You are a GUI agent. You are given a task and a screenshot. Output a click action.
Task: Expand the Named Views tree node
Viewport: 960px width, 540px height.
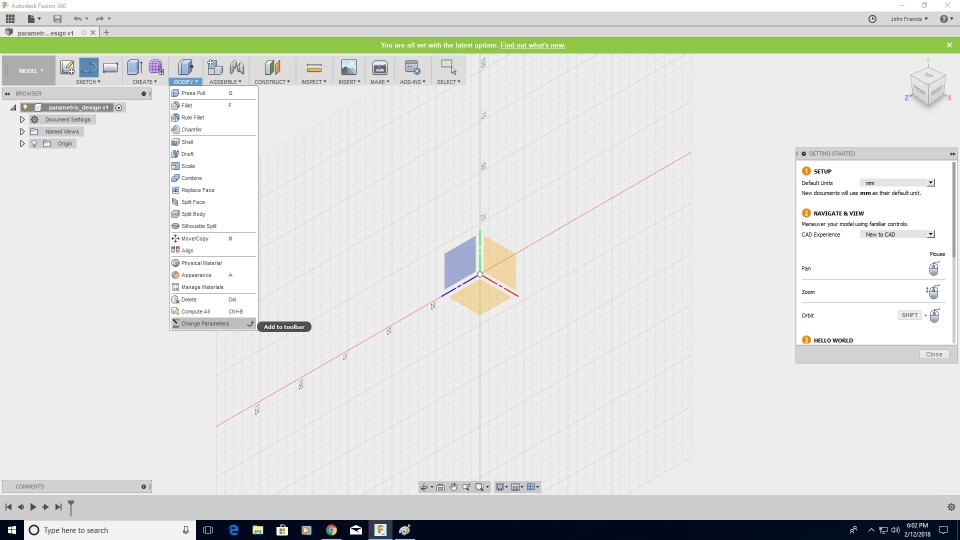coord(23,132)
